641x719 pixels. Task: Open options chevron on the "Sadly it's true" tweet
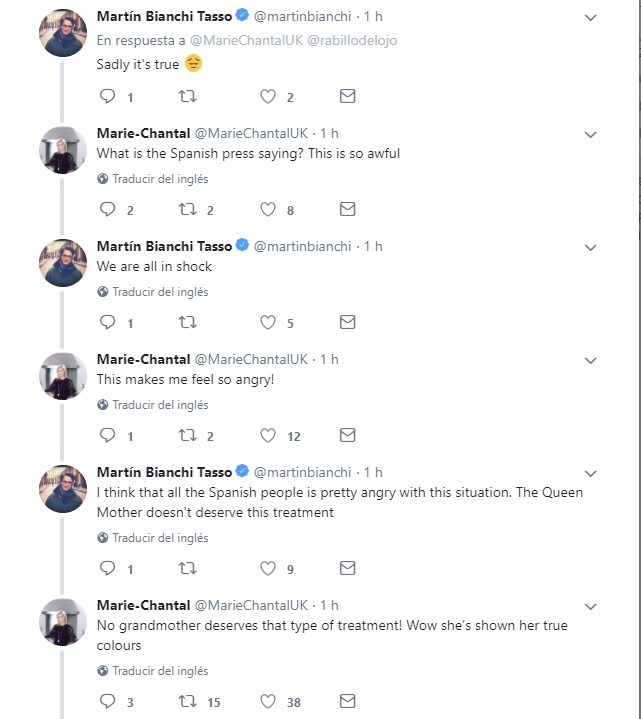click(x=590, y=18)
